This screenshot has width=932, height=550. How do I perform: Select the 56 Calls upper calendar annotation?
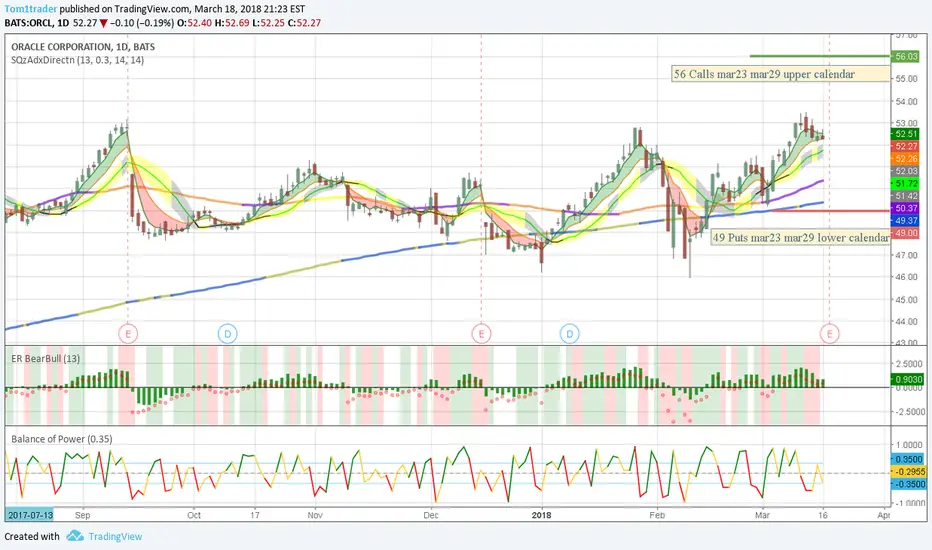[781, 74]
